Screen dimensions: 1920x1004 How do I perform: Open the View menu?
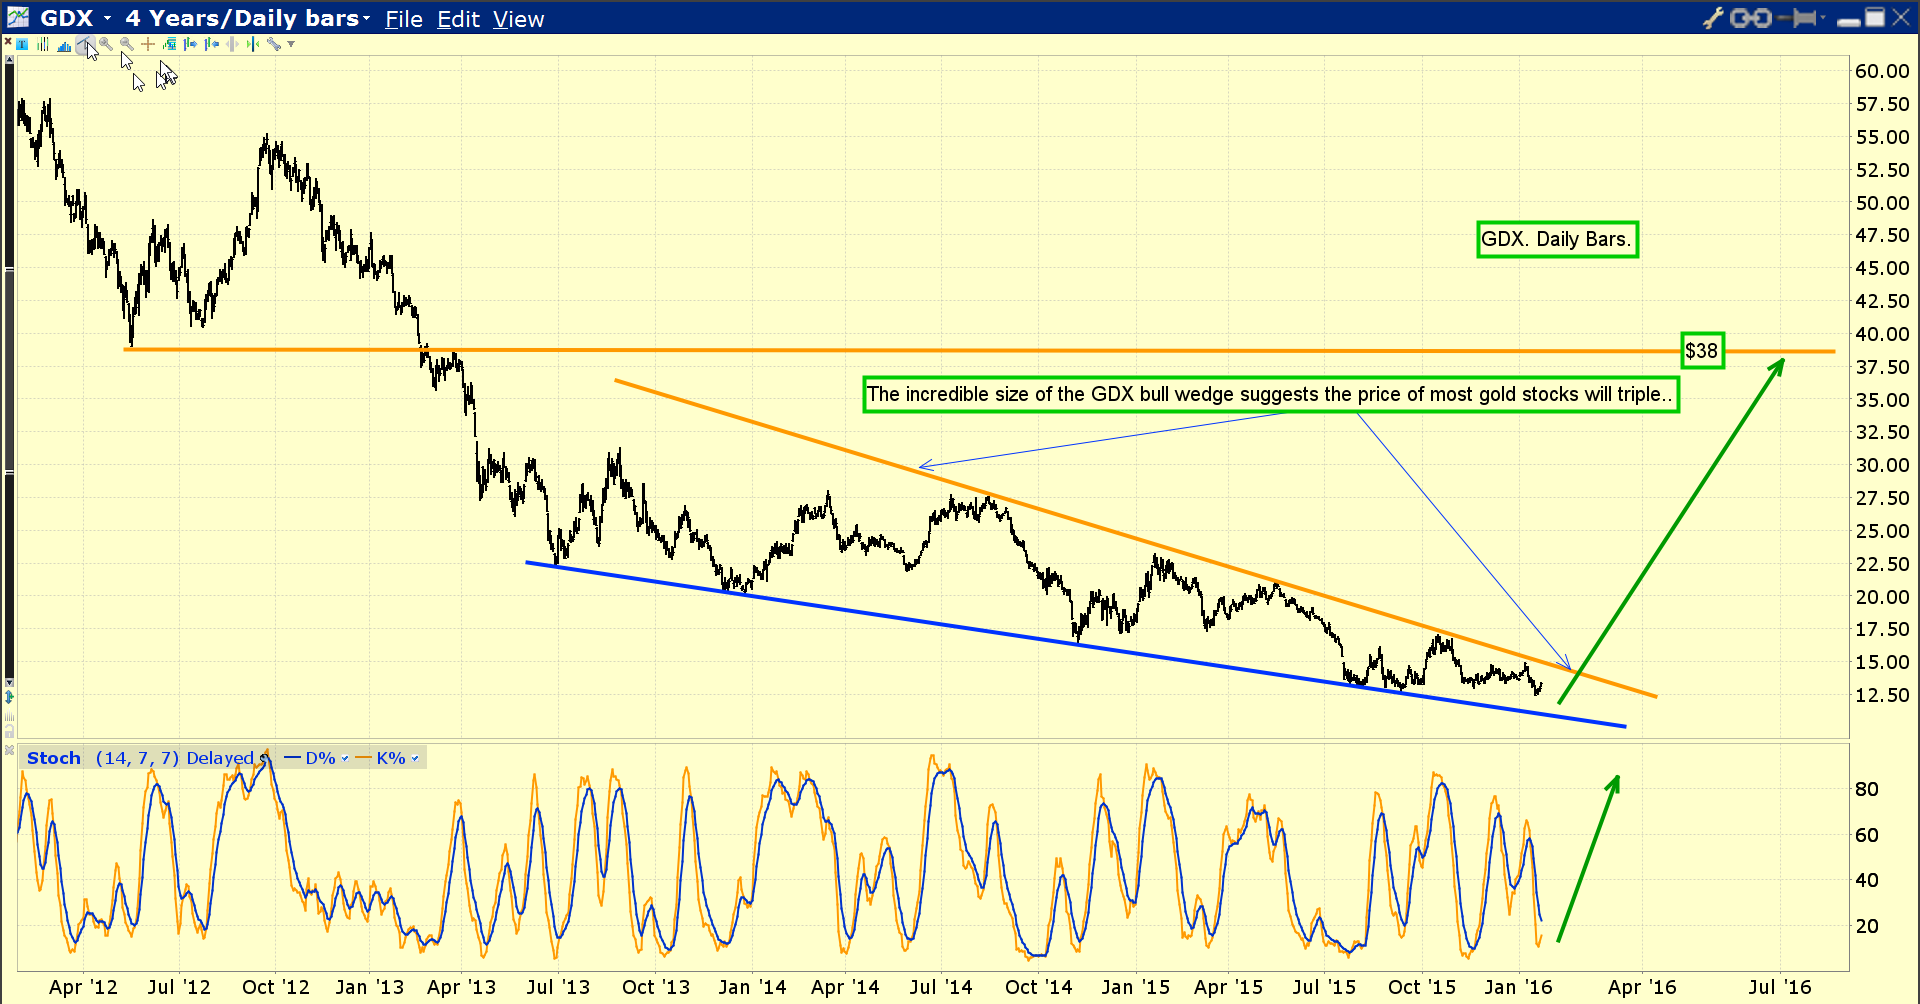click(x=518, y=19)
